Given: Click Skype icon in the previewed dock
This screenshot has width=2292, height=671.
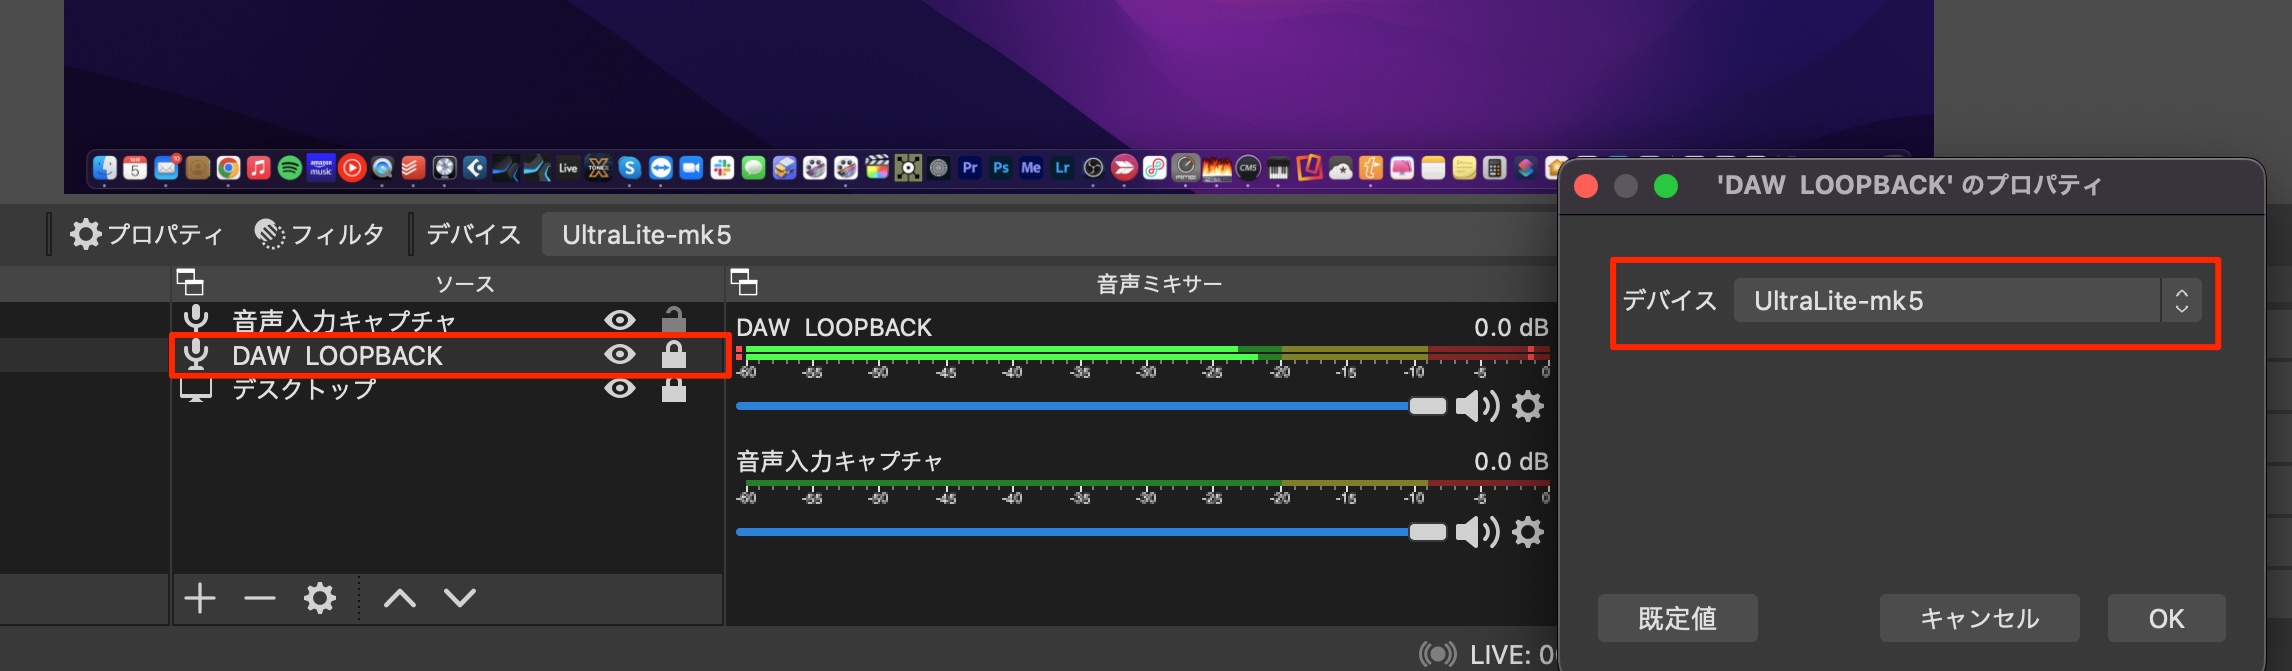Looking at the screenshot, I should (x=629, y=168).
